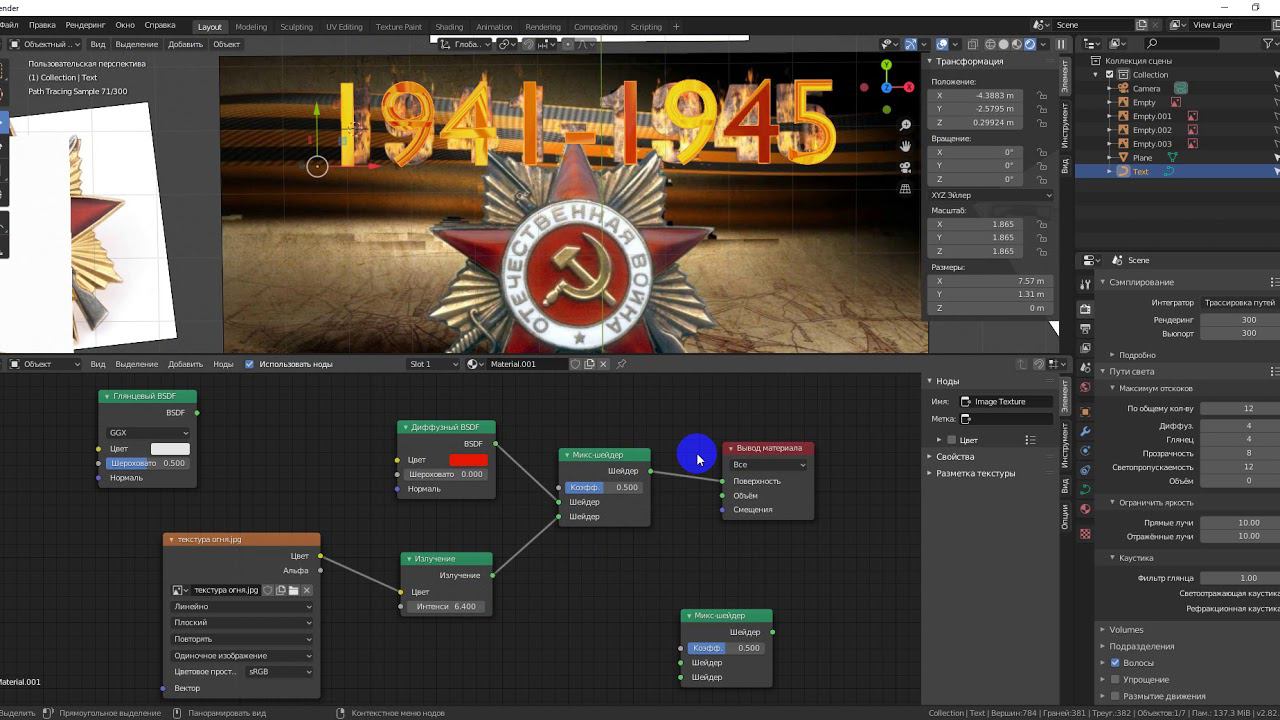Click fake user shield icon for Material.001

[x=575, y=364]
